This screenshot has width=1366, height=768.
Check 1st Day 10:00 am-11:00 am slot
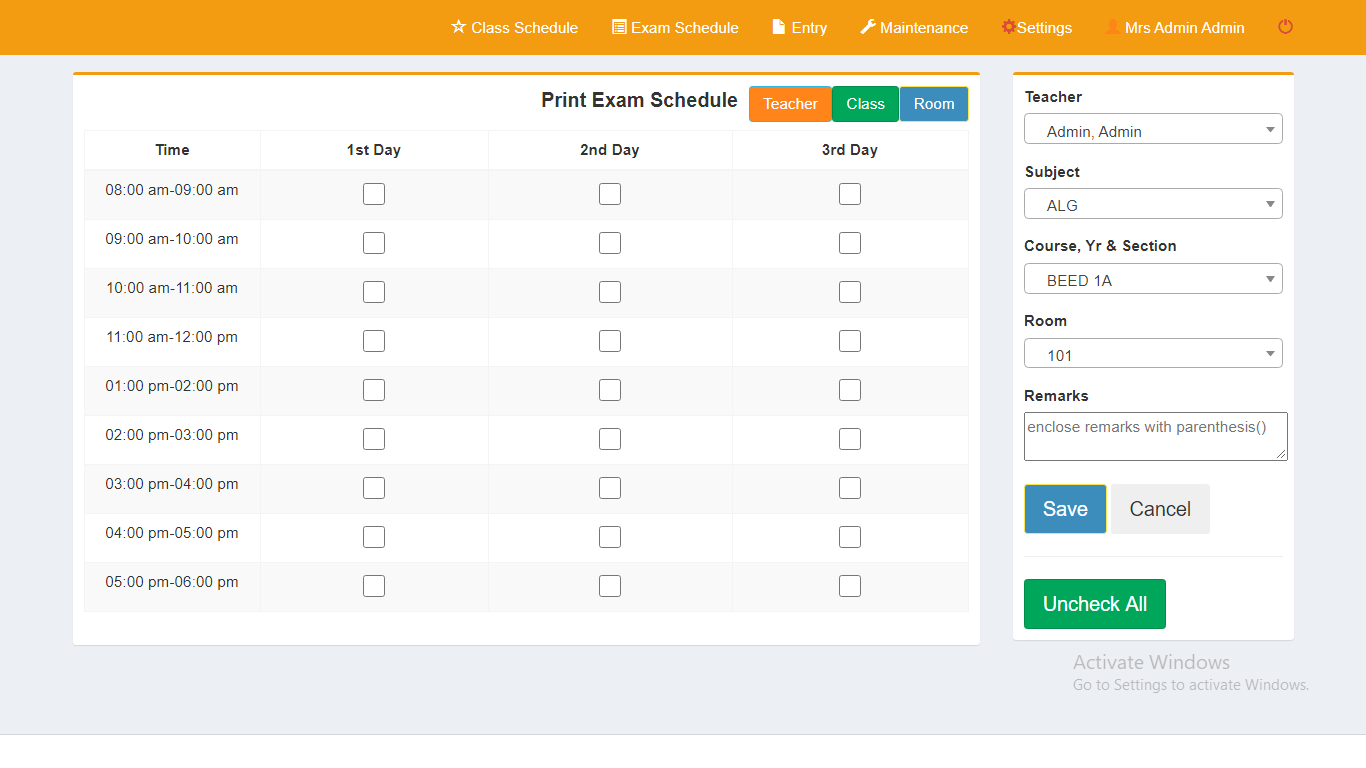(374, 292)
